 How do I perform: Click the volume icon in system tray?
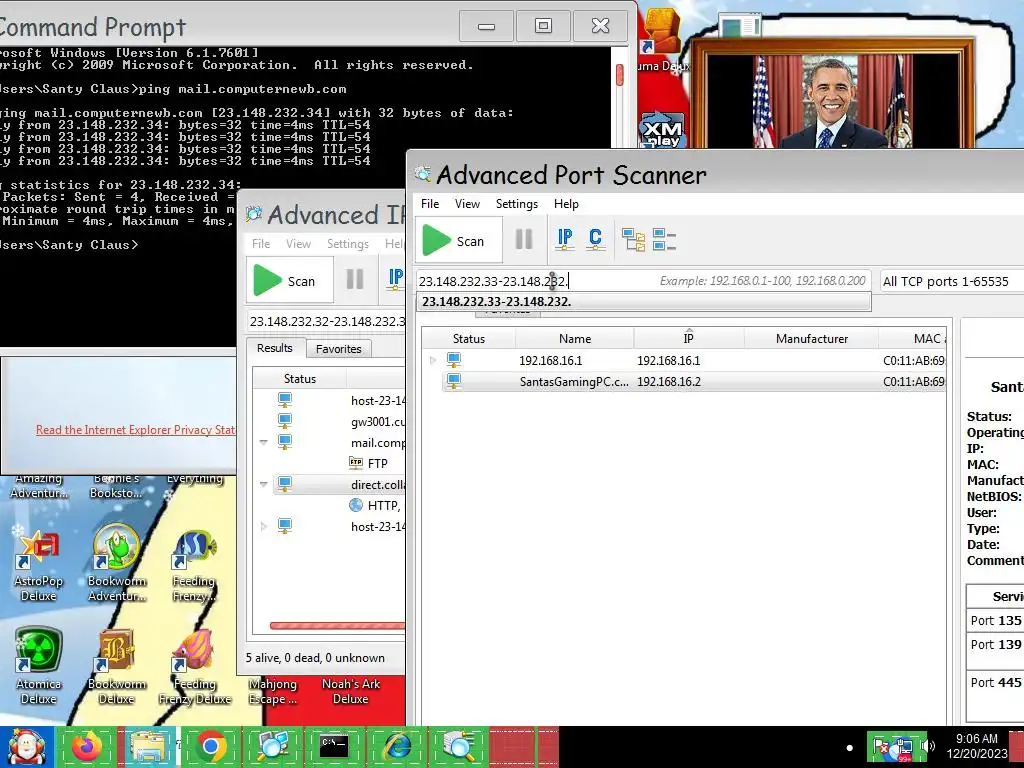(928, 746)
